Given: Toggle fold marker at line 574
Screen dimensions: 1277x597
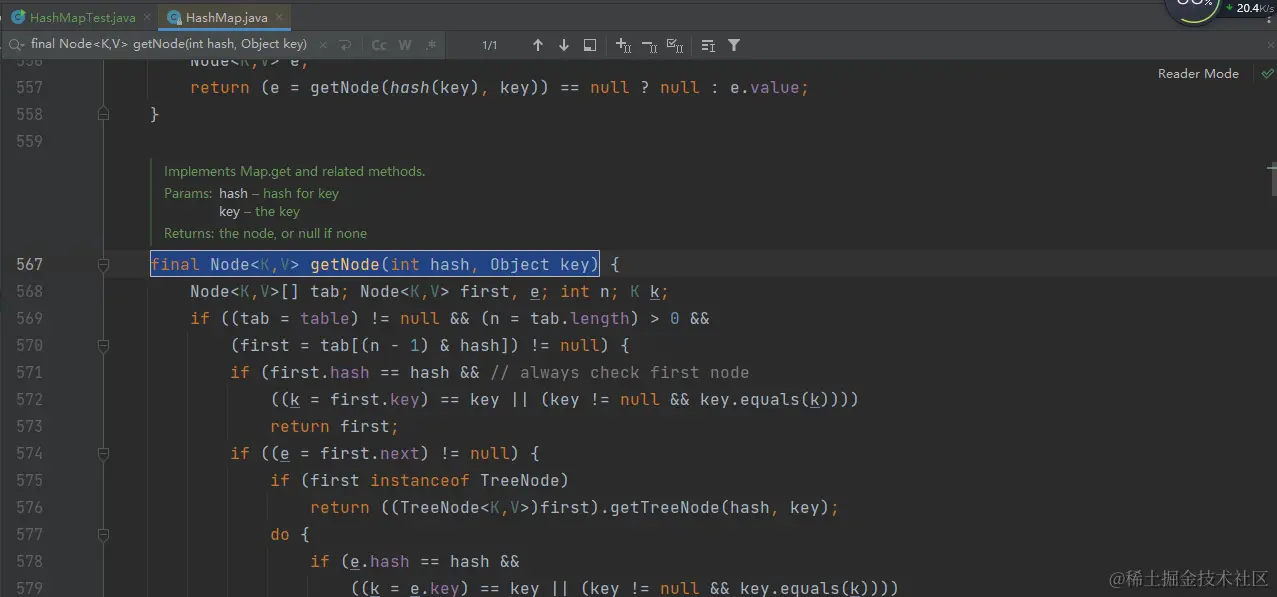Looking at the screenshot, I should tap(103, 454).
